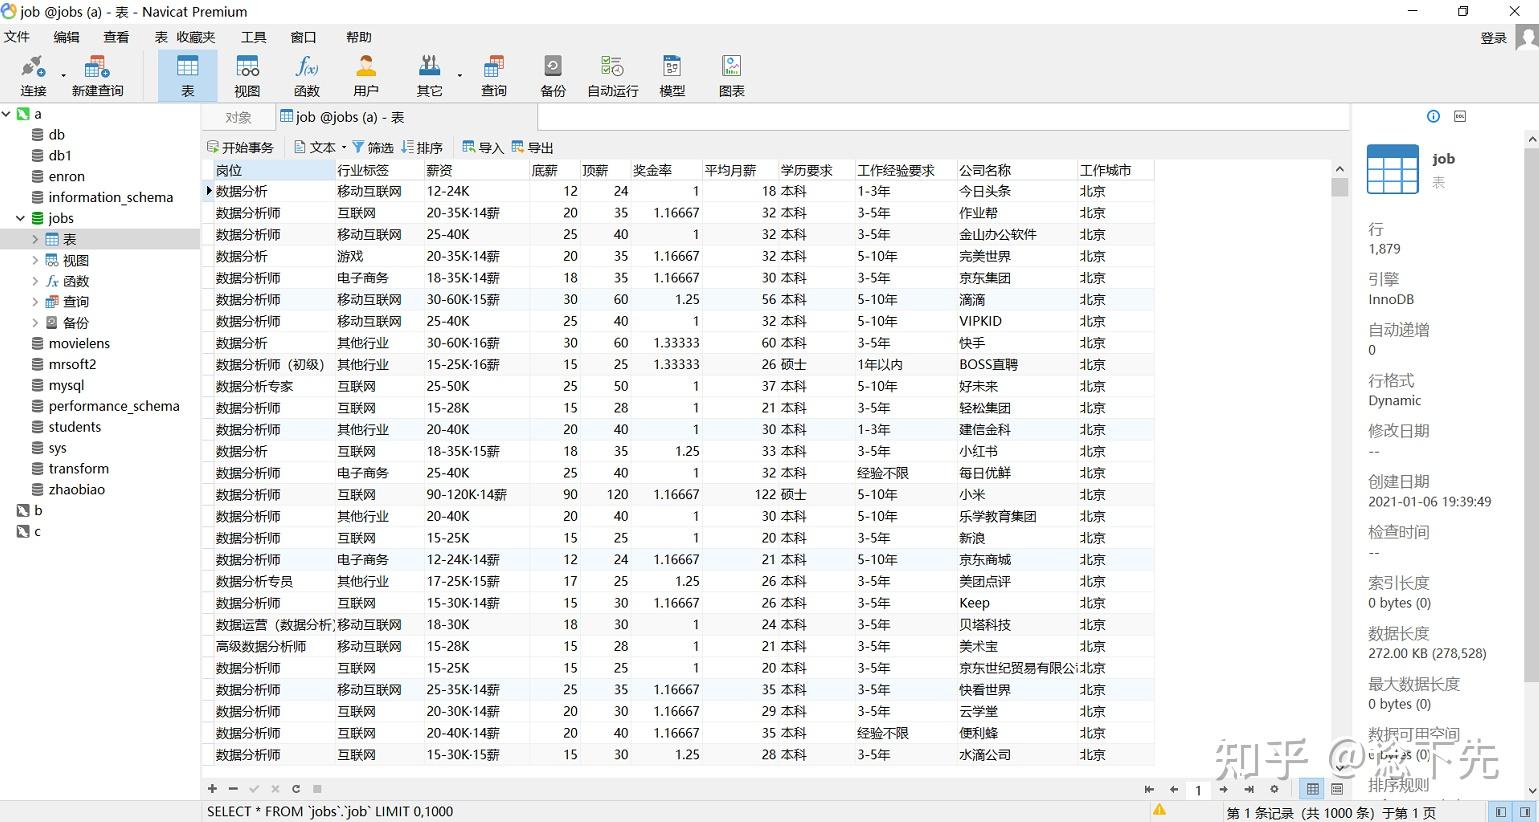Toggle the left navigation pane visibility
This screenshot has width=1539, height=822.
pos(1501,811)
